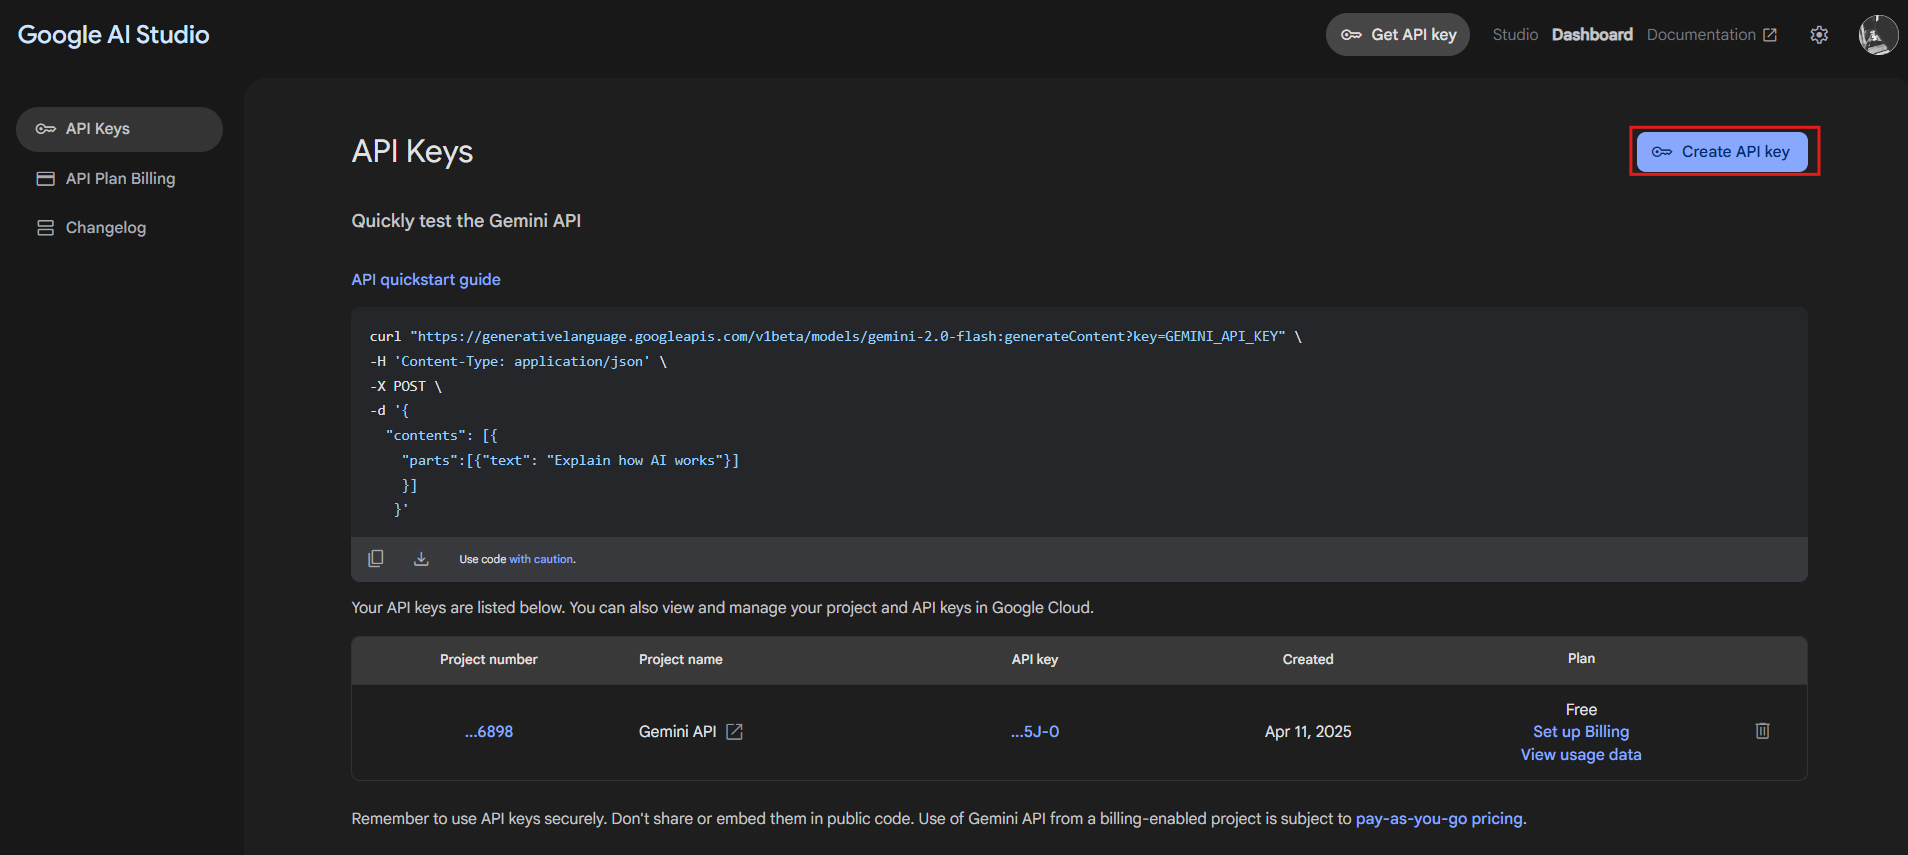The height and width of the screenshot is (855, 1908).
Task: Click the API key ...5J-O
Action: tap(1035, 732)
